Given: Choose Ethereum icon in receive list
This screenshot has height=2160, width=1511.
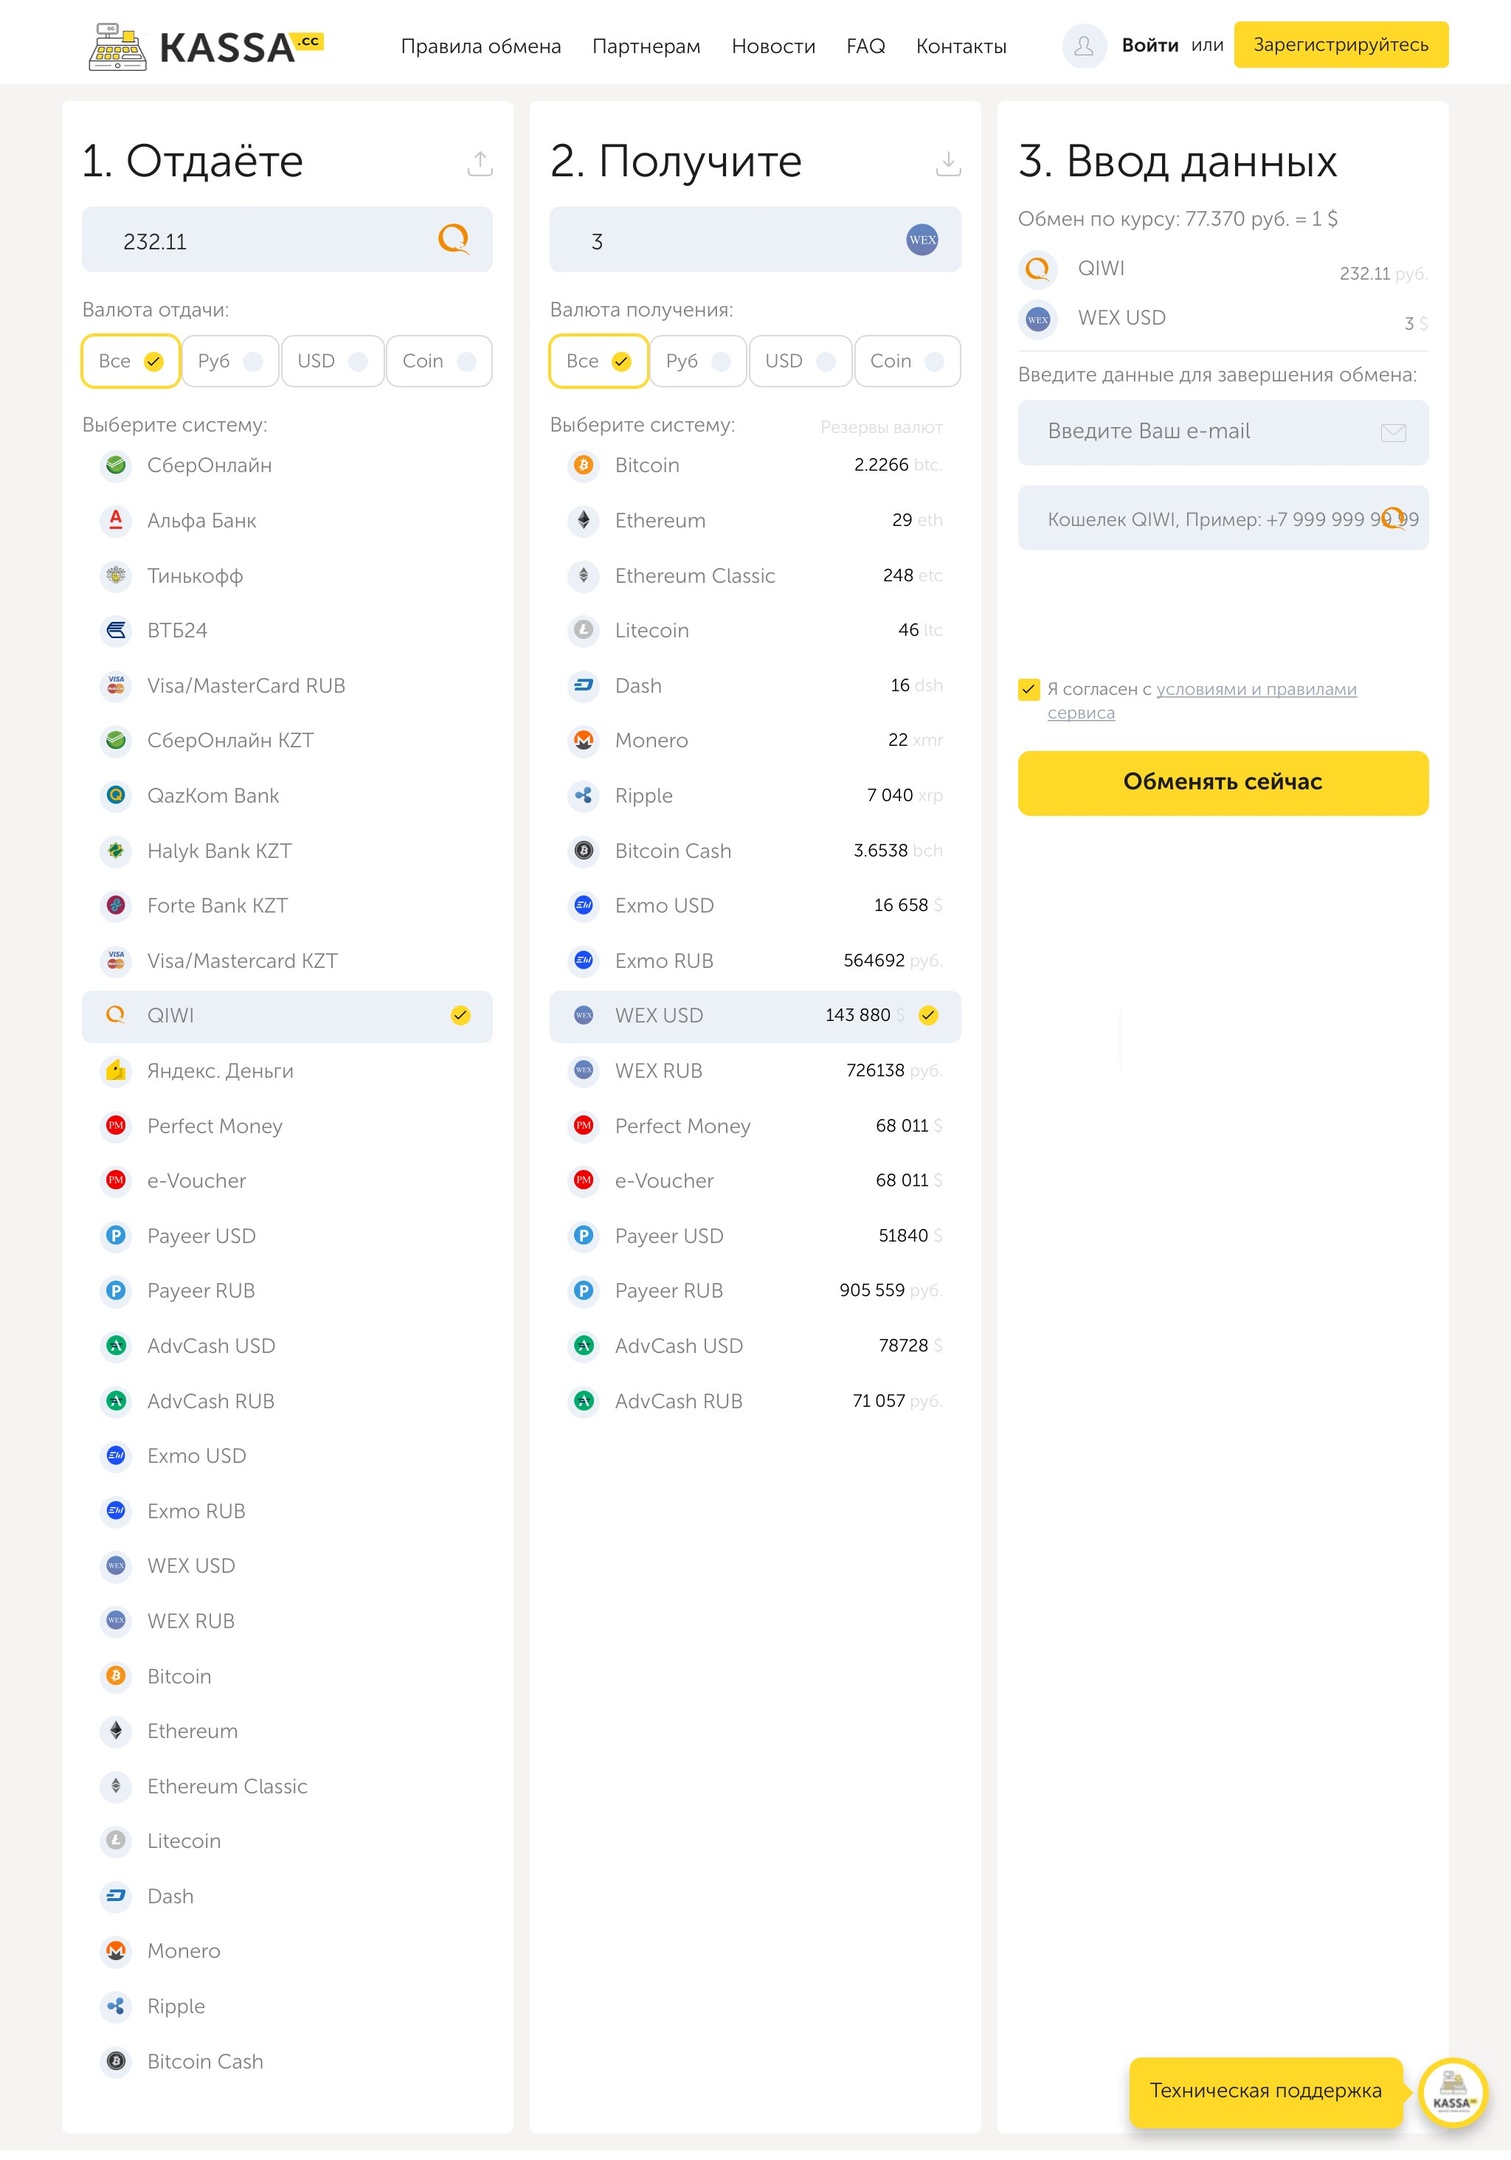Looking at the screenshot, I should click(x=584, y=520).
